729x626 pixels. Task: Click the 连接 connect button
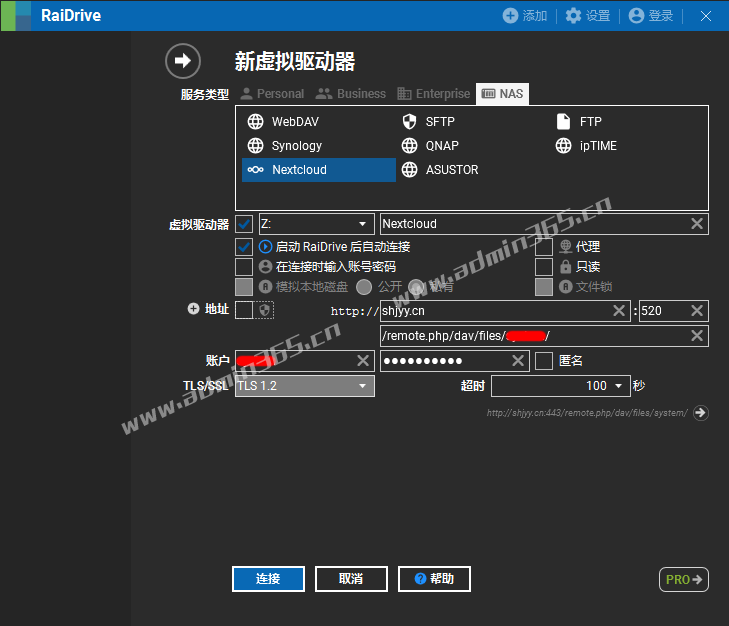click(x=268, y=579)
